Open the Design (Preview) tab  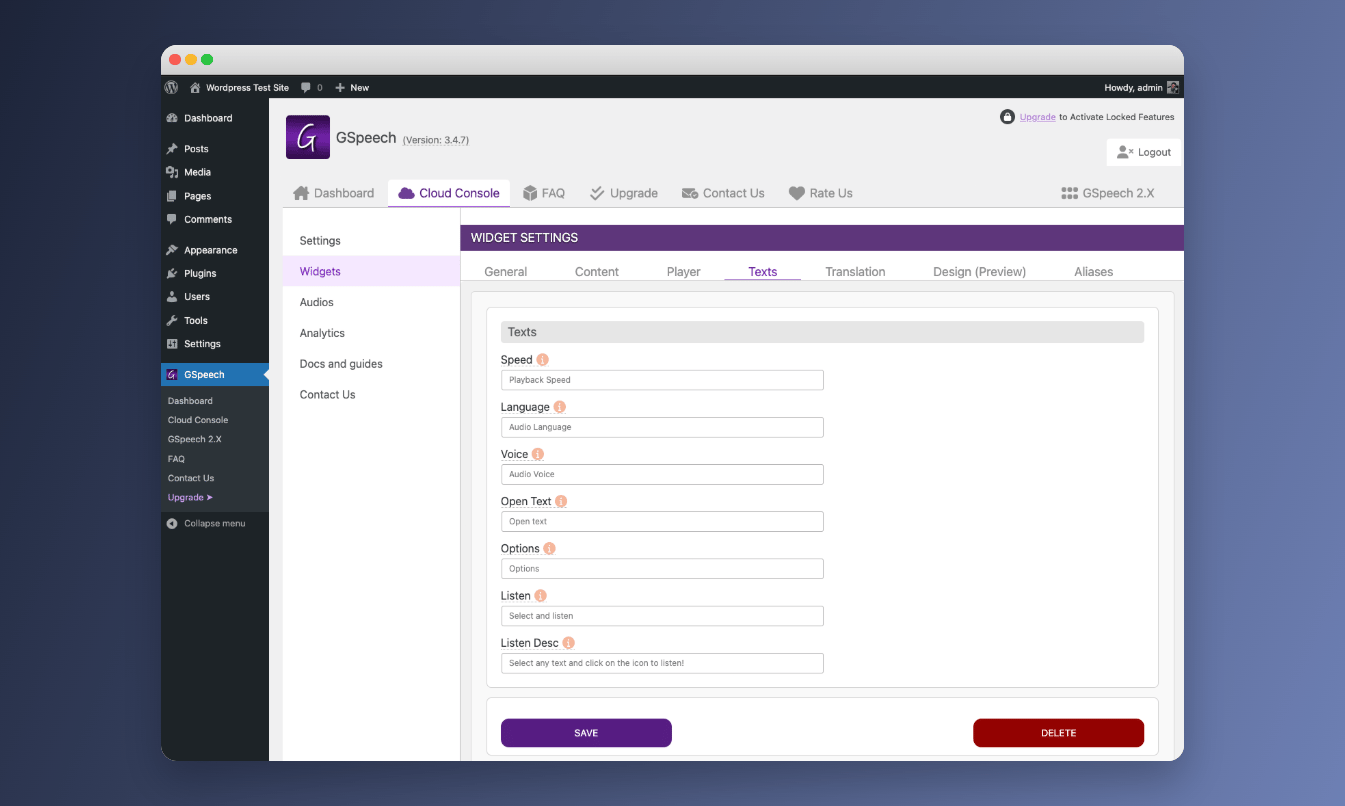979,271
